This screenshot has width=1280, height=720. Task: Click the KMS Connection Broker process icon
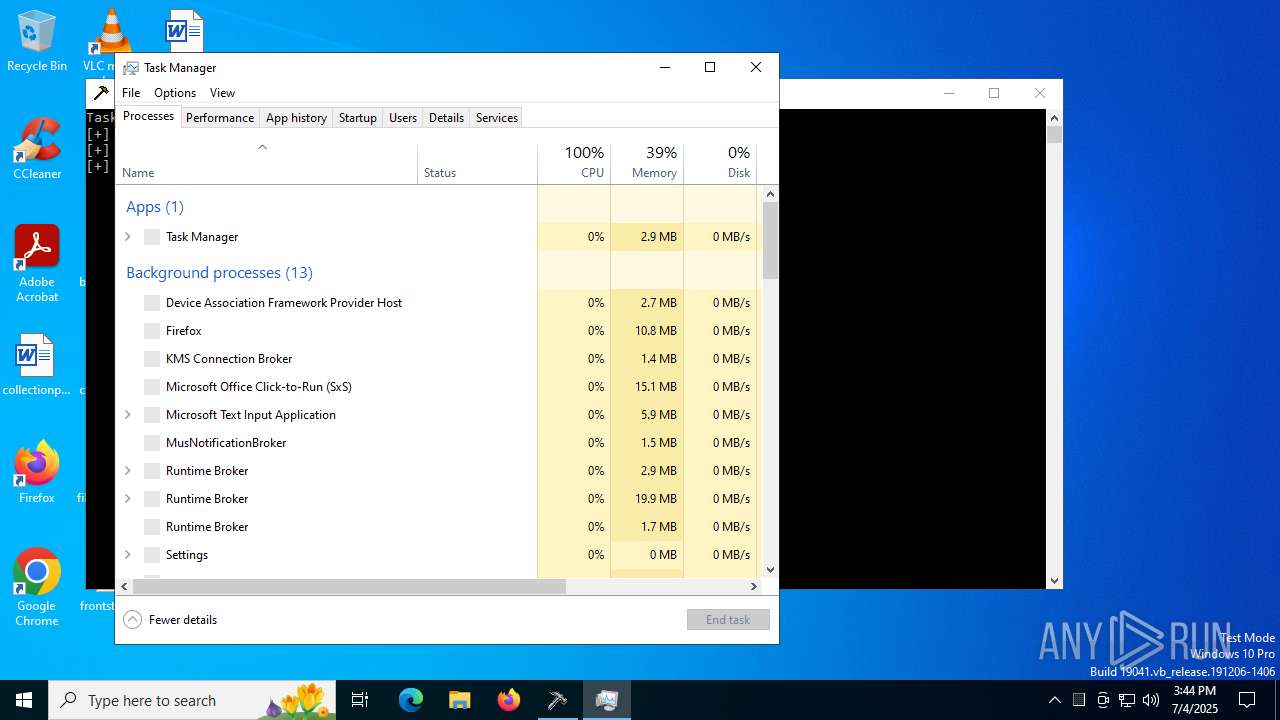click(152, 359)
